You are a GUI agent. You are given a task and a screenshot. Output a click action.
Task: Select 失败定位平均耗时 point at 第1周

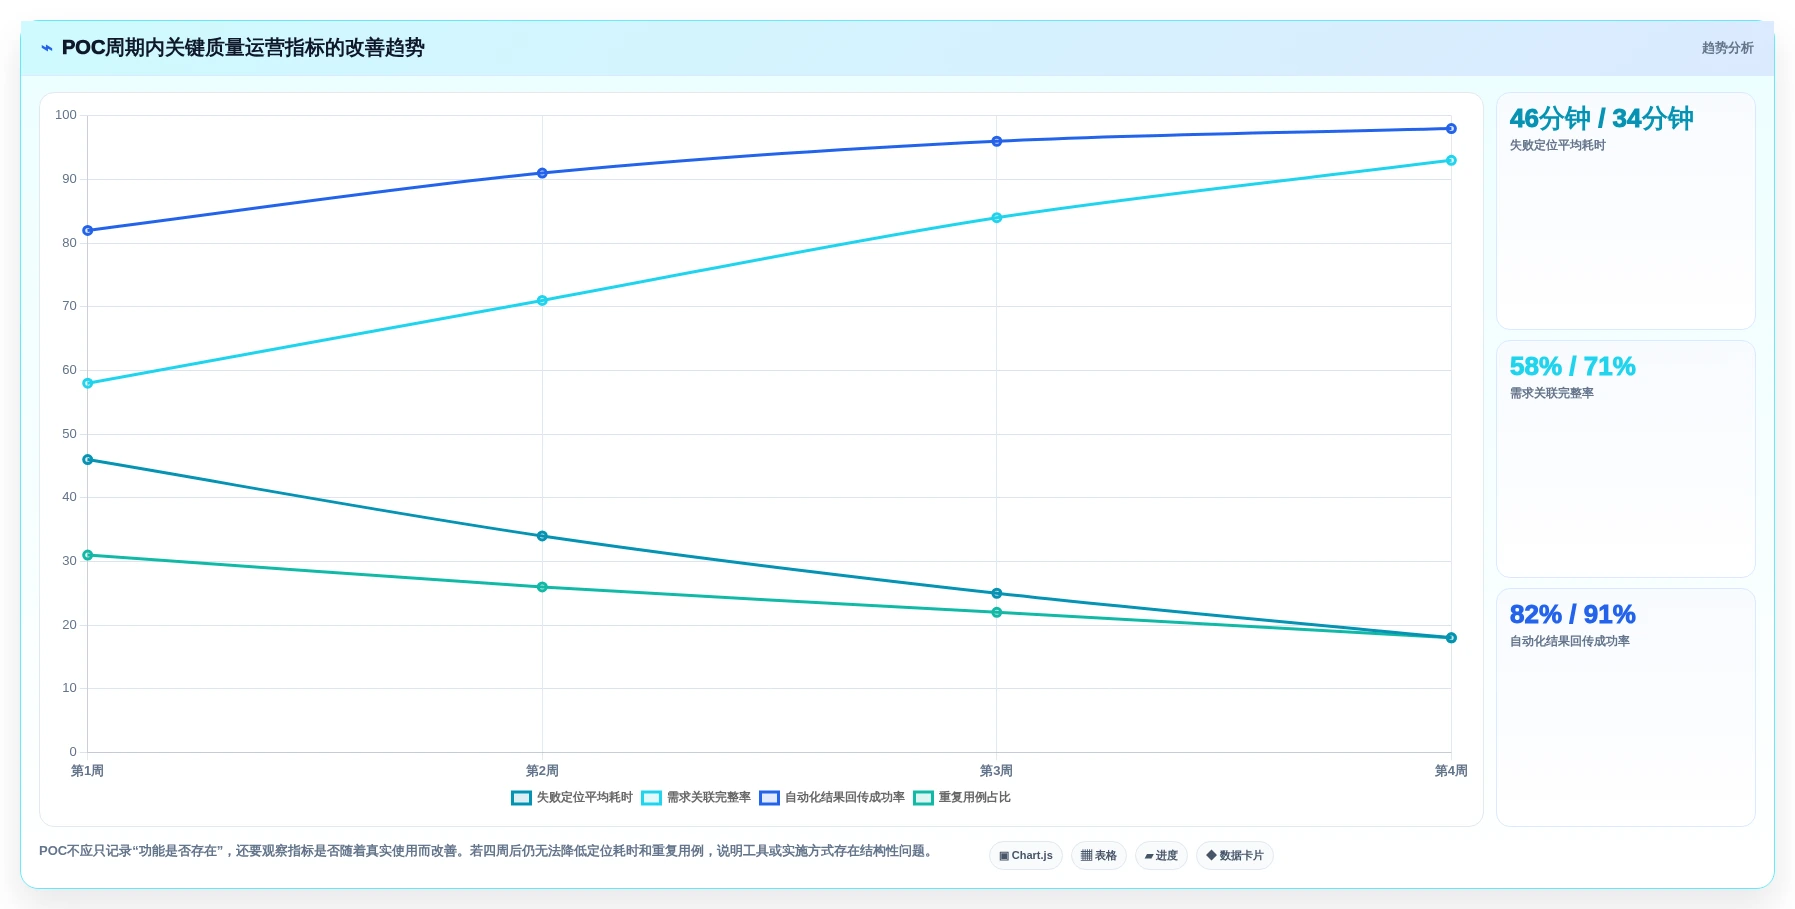88,460
